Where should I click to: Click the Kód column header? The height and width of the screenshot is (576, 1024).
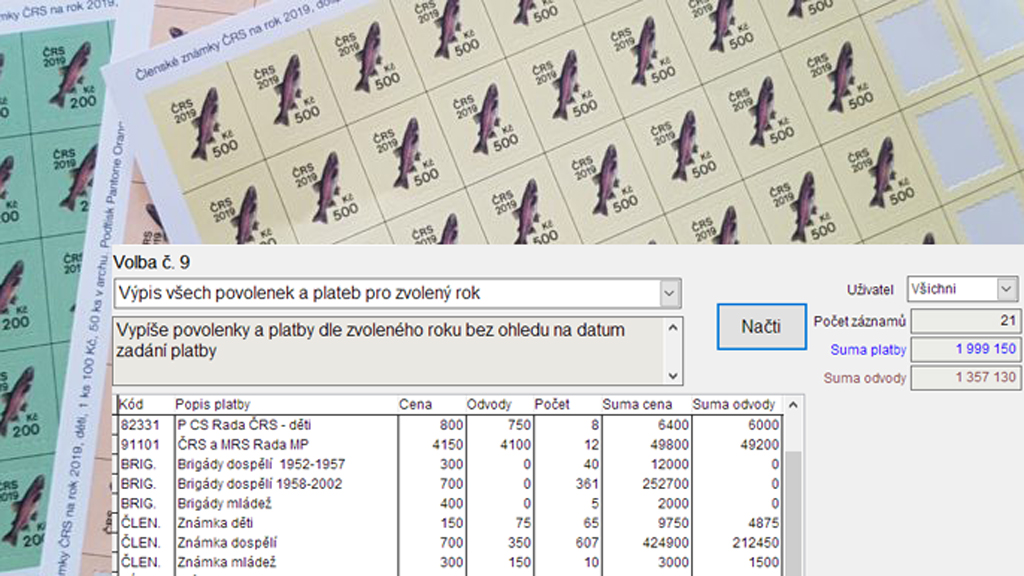tap(131, 404)
